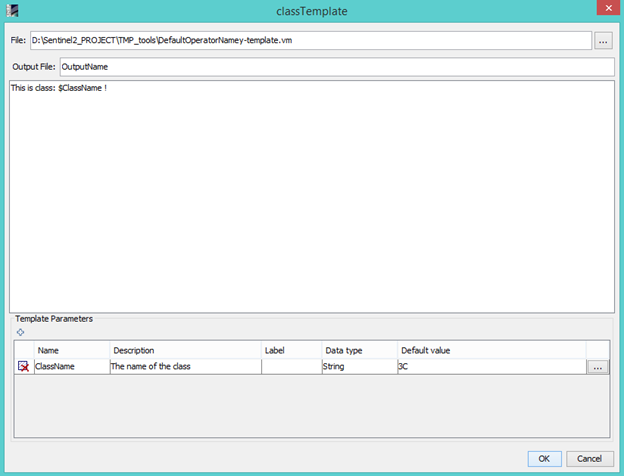Viewport: 624px width, 476px height.
Task: Delete the ClassName parameter row
Action: pyautogui.click(x=23, y=367)
